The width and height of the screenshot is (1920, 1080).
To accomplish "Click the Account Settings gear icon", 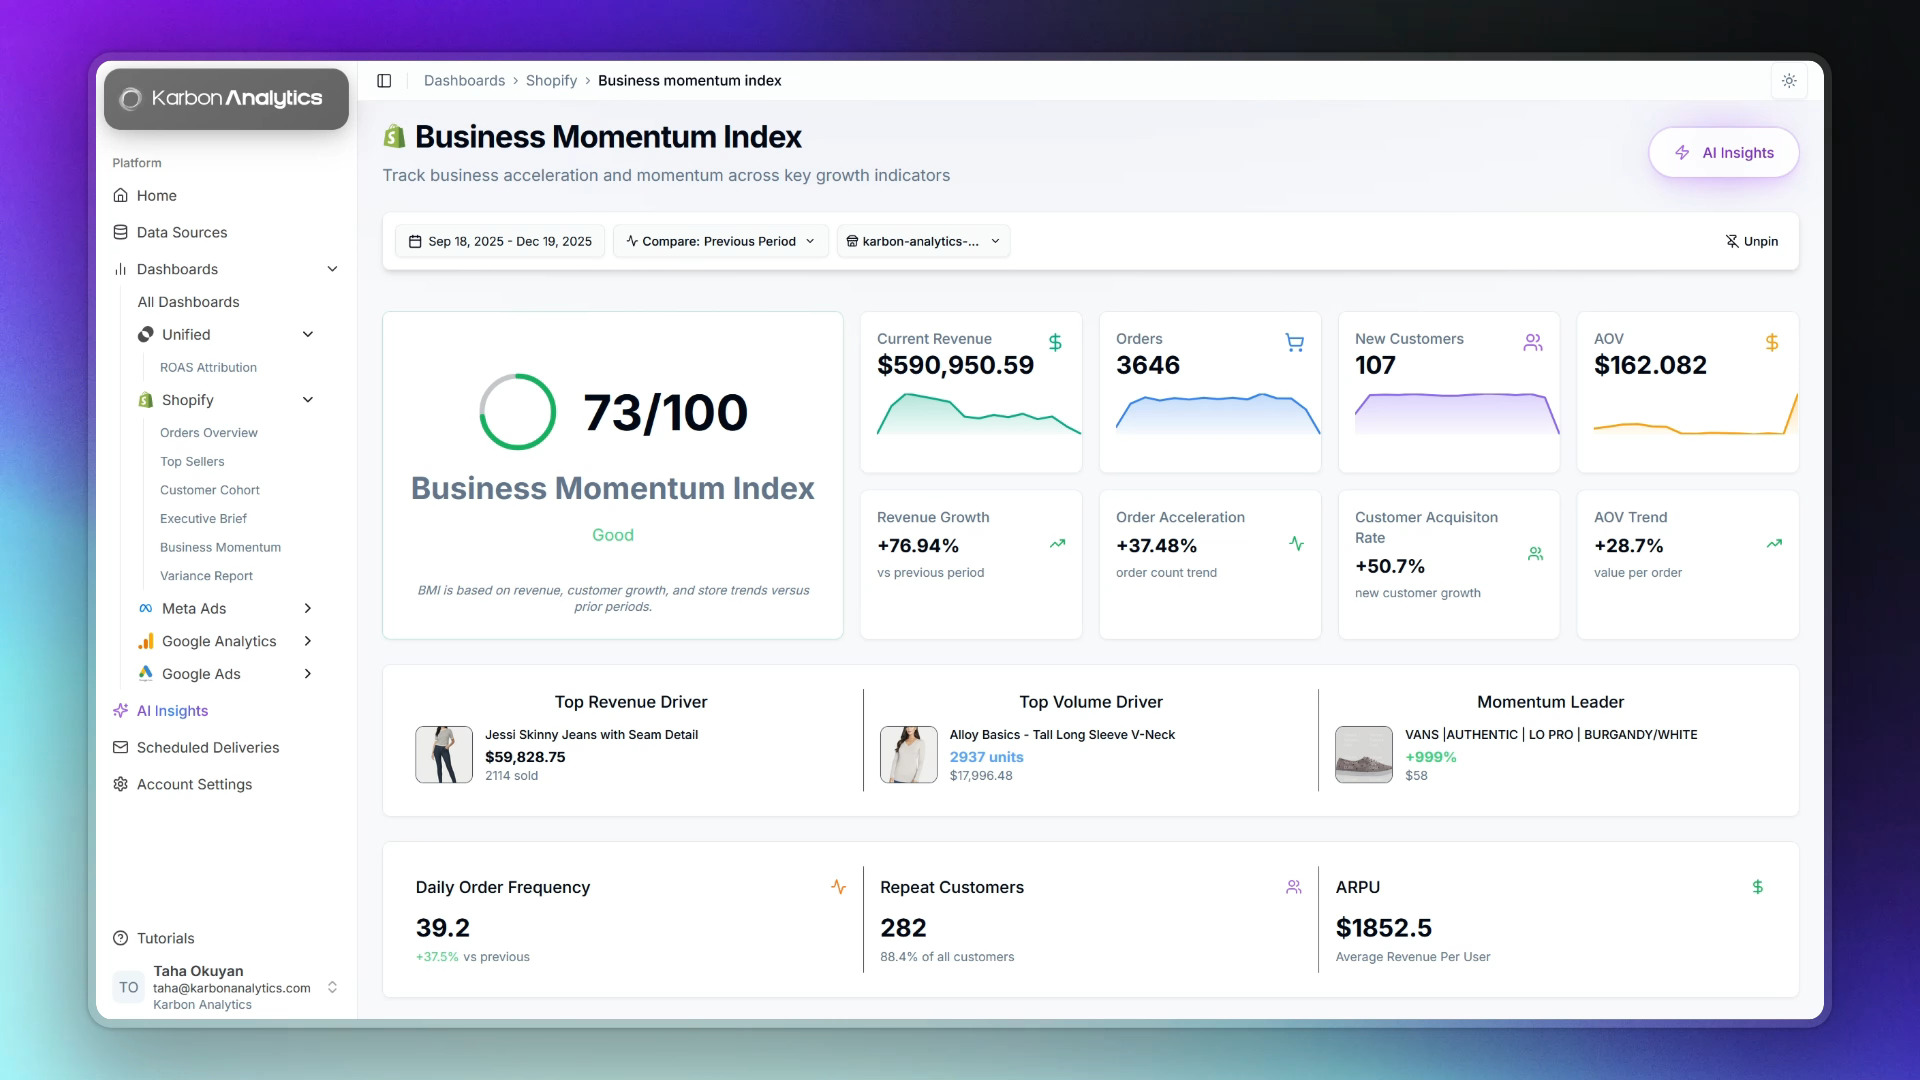I will [x=120, y=784].
